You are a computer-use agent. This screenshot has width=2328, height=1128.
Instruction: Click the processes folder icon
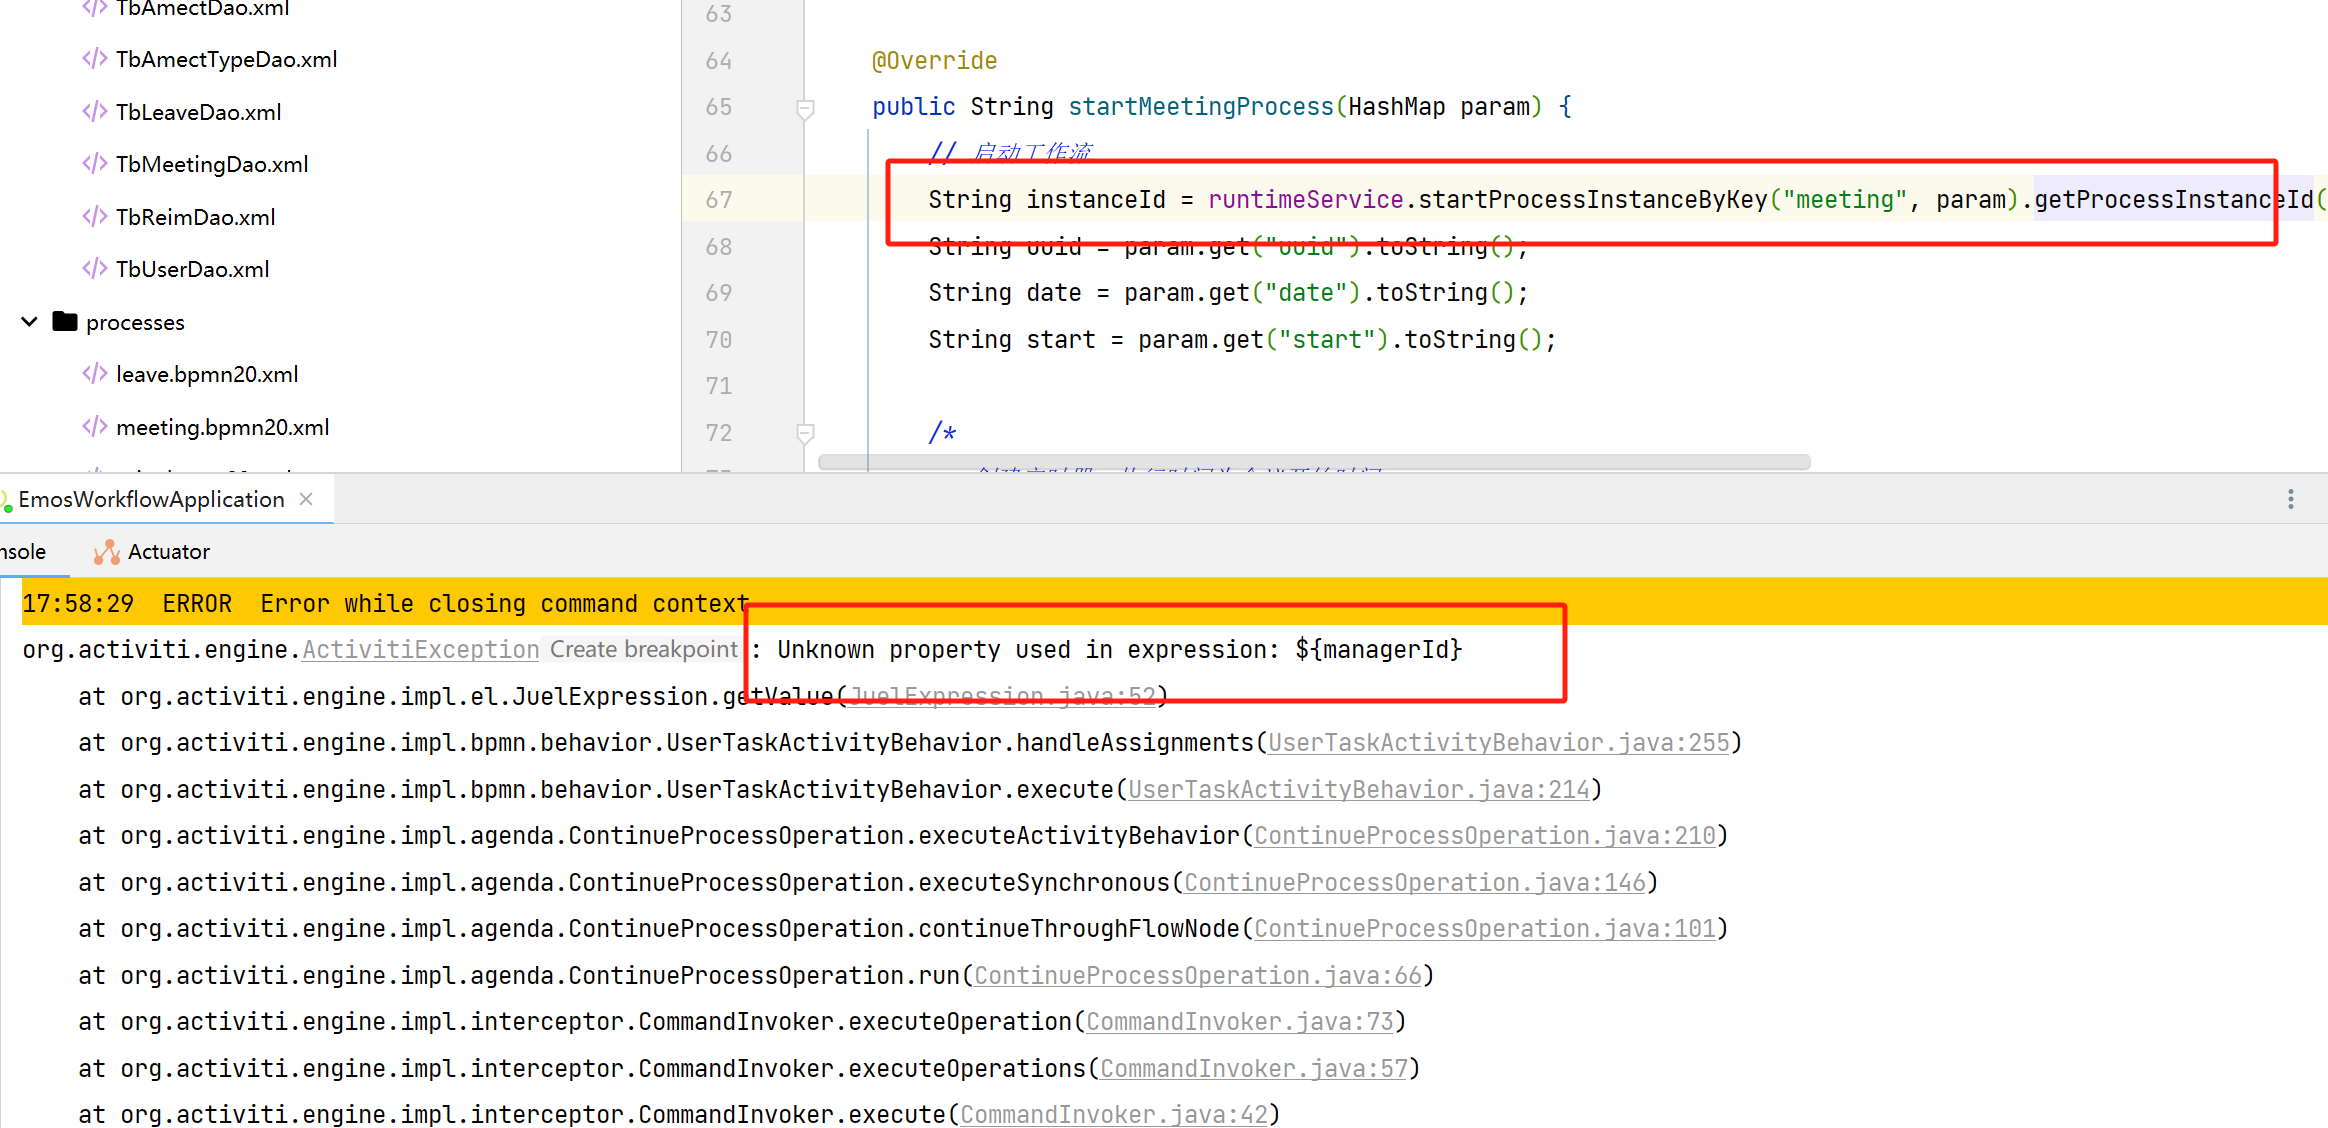point(65,321)
